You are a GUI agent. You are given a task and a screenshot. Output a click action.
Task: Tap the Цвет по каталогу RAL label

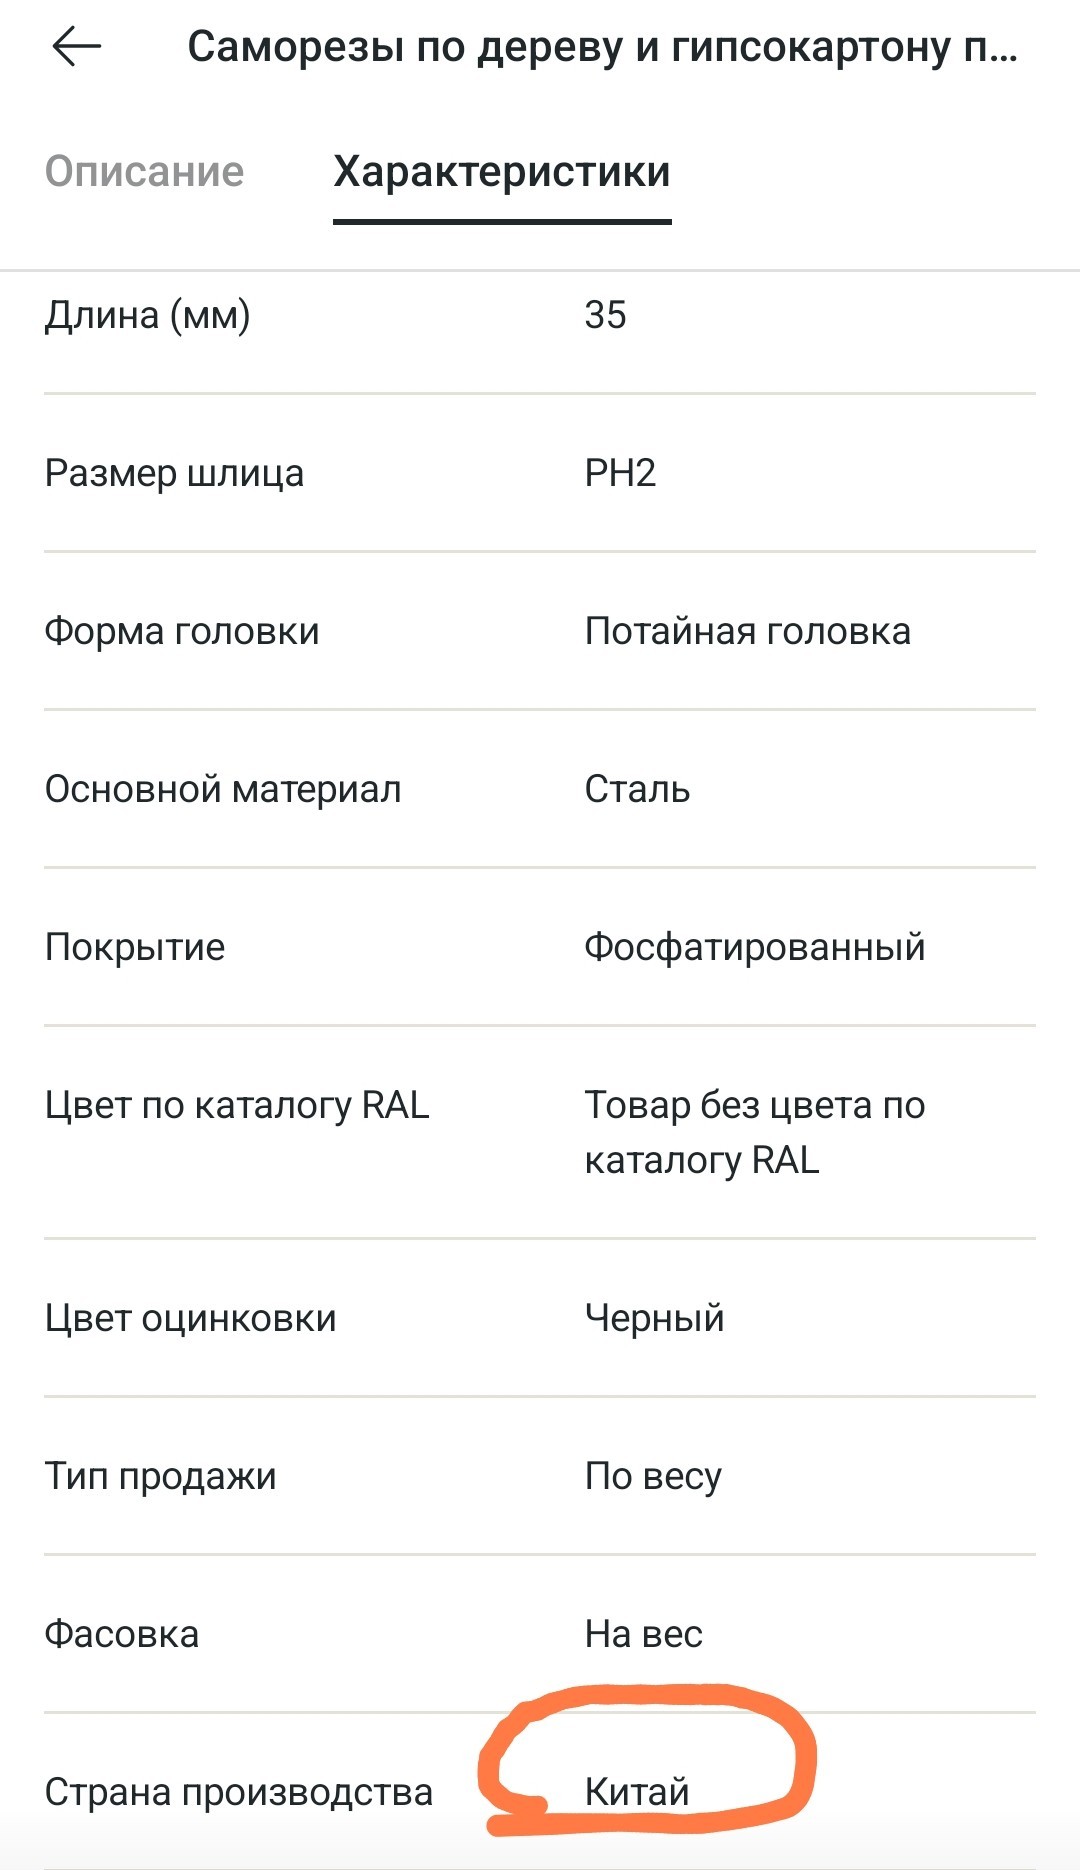click(237, 1106)
